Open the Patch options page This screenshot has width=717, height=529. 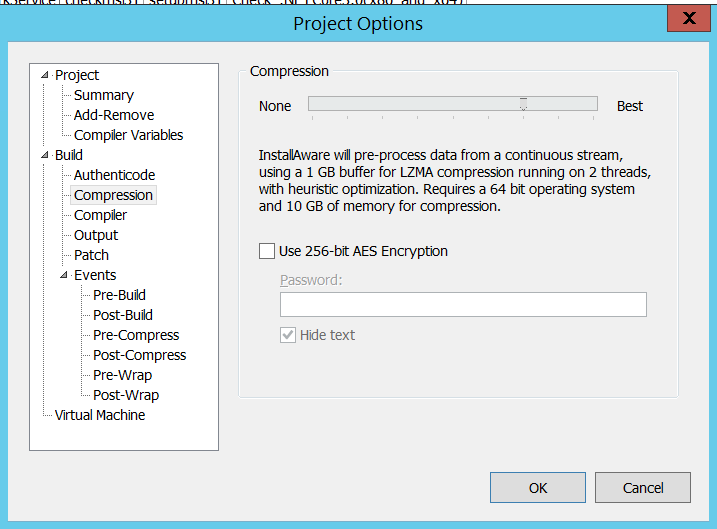pos(91,255)
